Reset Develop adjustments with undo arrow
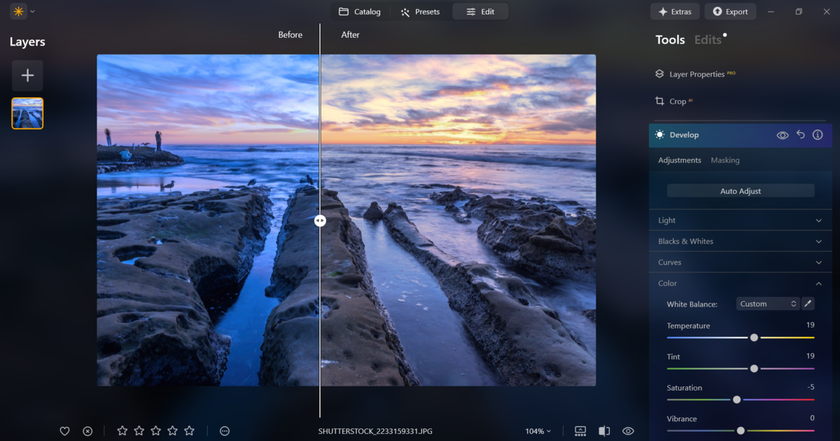Image resolution: width=840 pixels, height=441 pixels. point(800,135)
